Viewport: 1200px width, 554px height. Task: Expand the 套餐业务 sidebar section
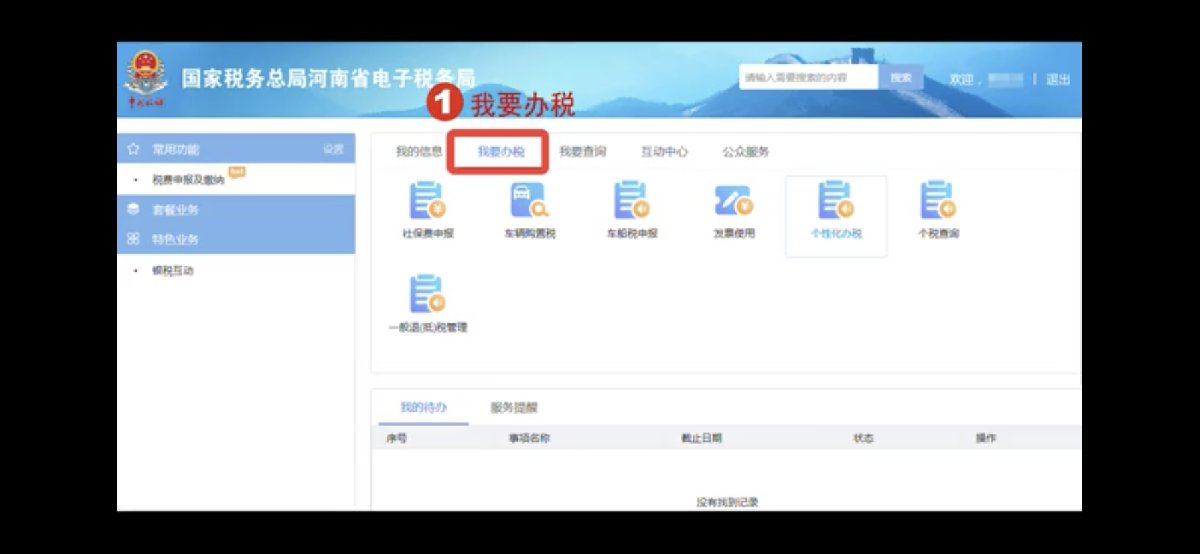point(236,210)
